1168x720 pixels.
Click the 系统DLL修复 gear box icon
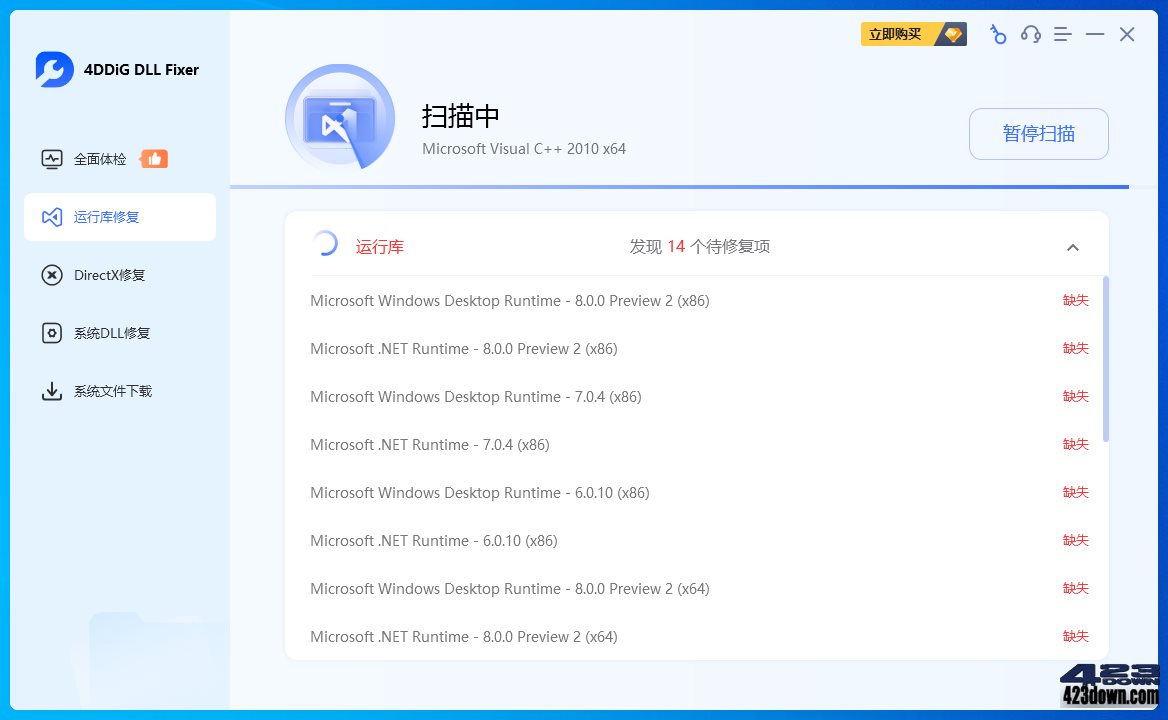[x=51, y=333]
